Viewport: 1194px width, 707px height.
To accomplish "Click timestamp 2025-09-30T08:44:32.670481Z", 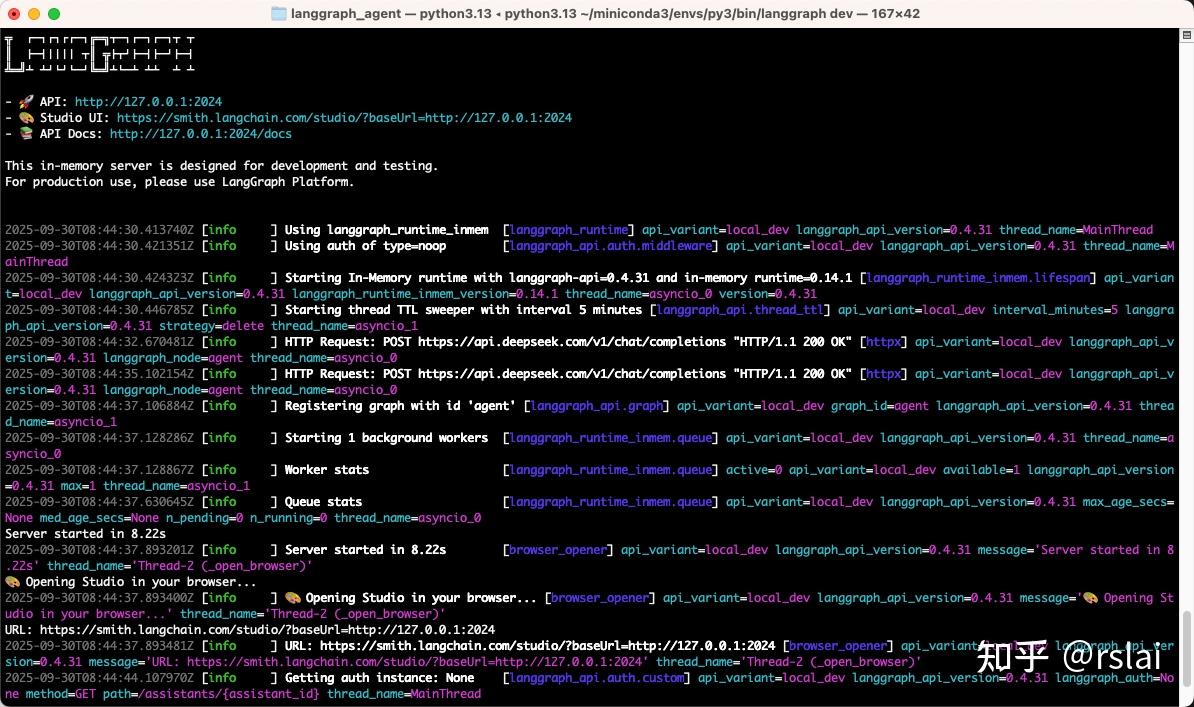I will (x=99, y=341).
